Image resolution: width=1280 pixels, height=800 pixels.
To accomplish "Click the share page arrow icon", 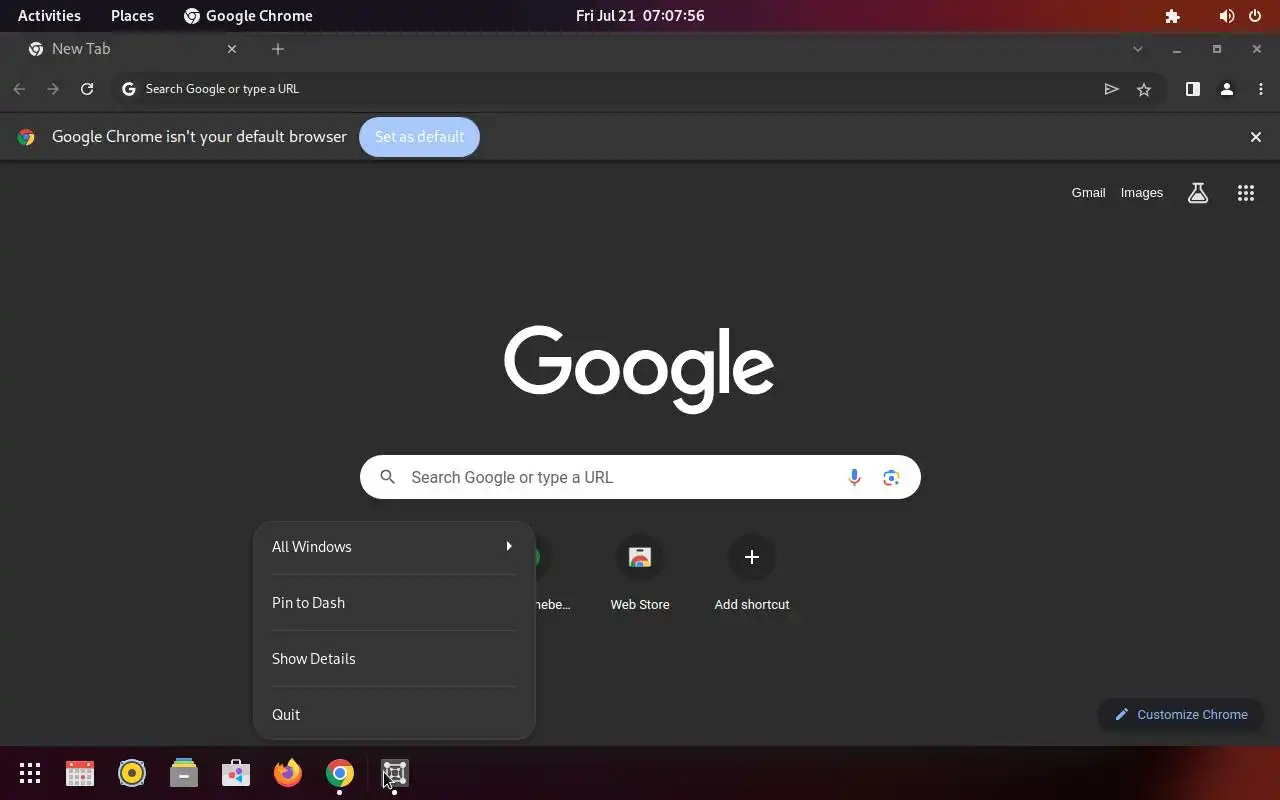I will (x=1111, y=89).
